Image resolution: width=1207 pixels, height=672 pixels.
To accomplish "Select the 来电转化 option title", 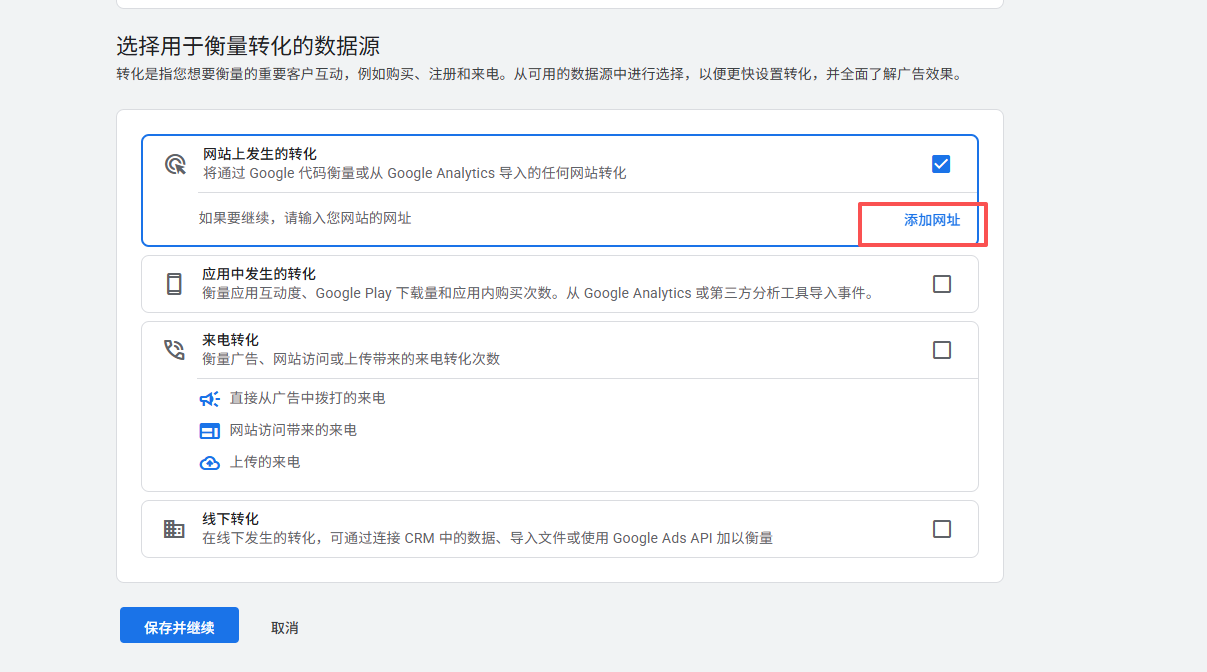I will [x=230, y=340].
